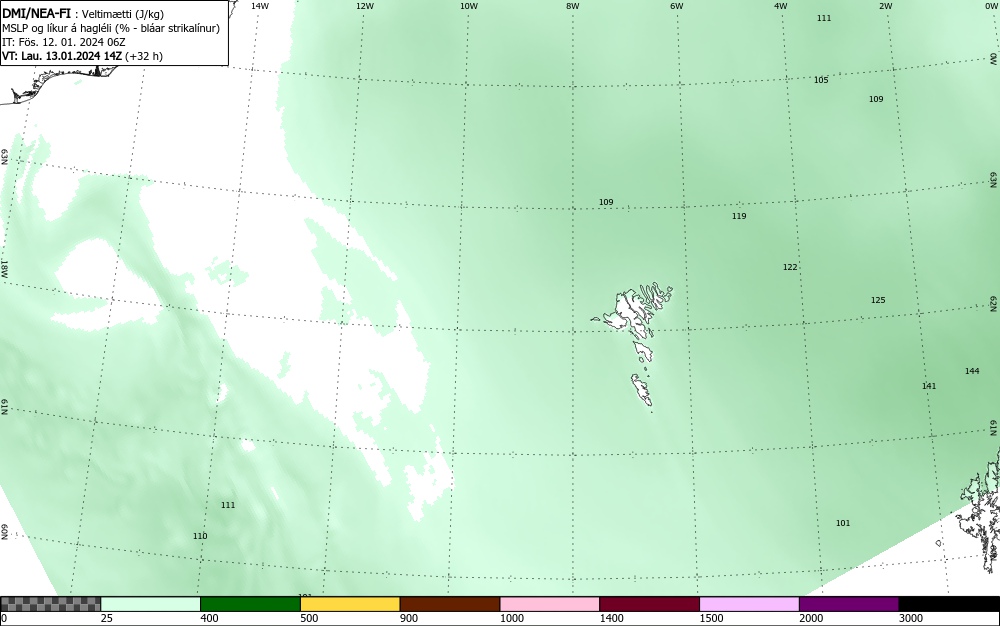1000x626 pixels.
Task: Click the 12W longitude label
Action: point(364,6)
